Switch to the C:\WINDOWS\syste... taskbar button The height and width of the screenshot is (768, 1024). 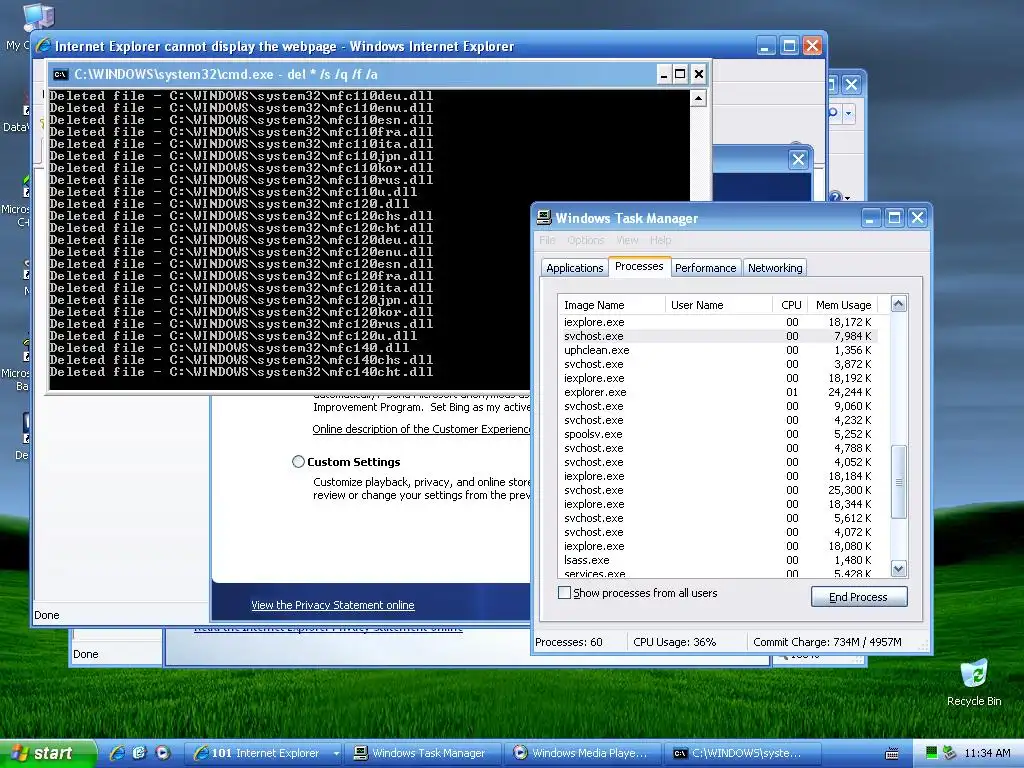coord(744,753)
